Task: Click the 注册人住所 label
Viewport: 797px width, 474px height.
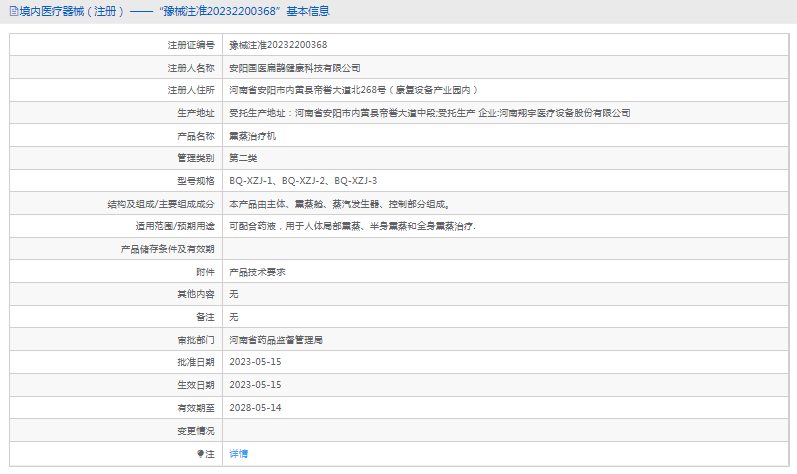Action: click(x=191, y=90)
